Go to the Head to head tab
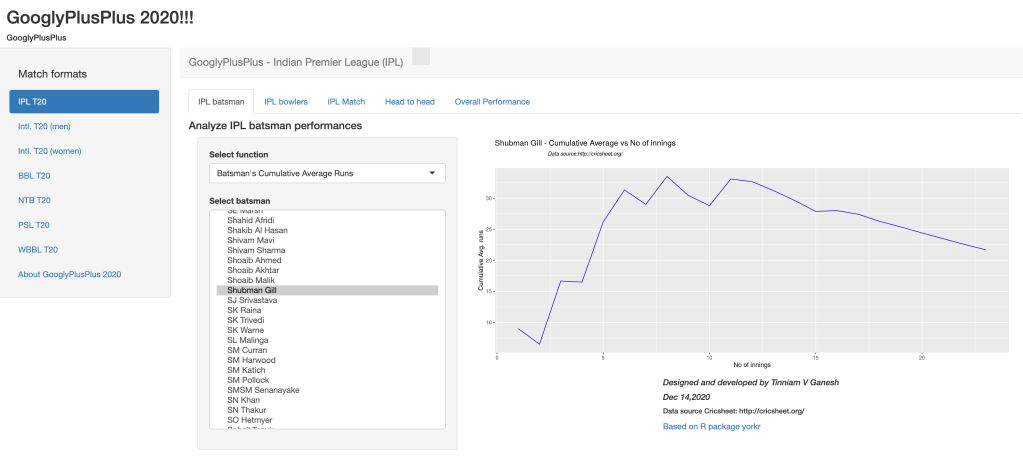The width and height of the screenshot is (1023, 461). (410, 102)
